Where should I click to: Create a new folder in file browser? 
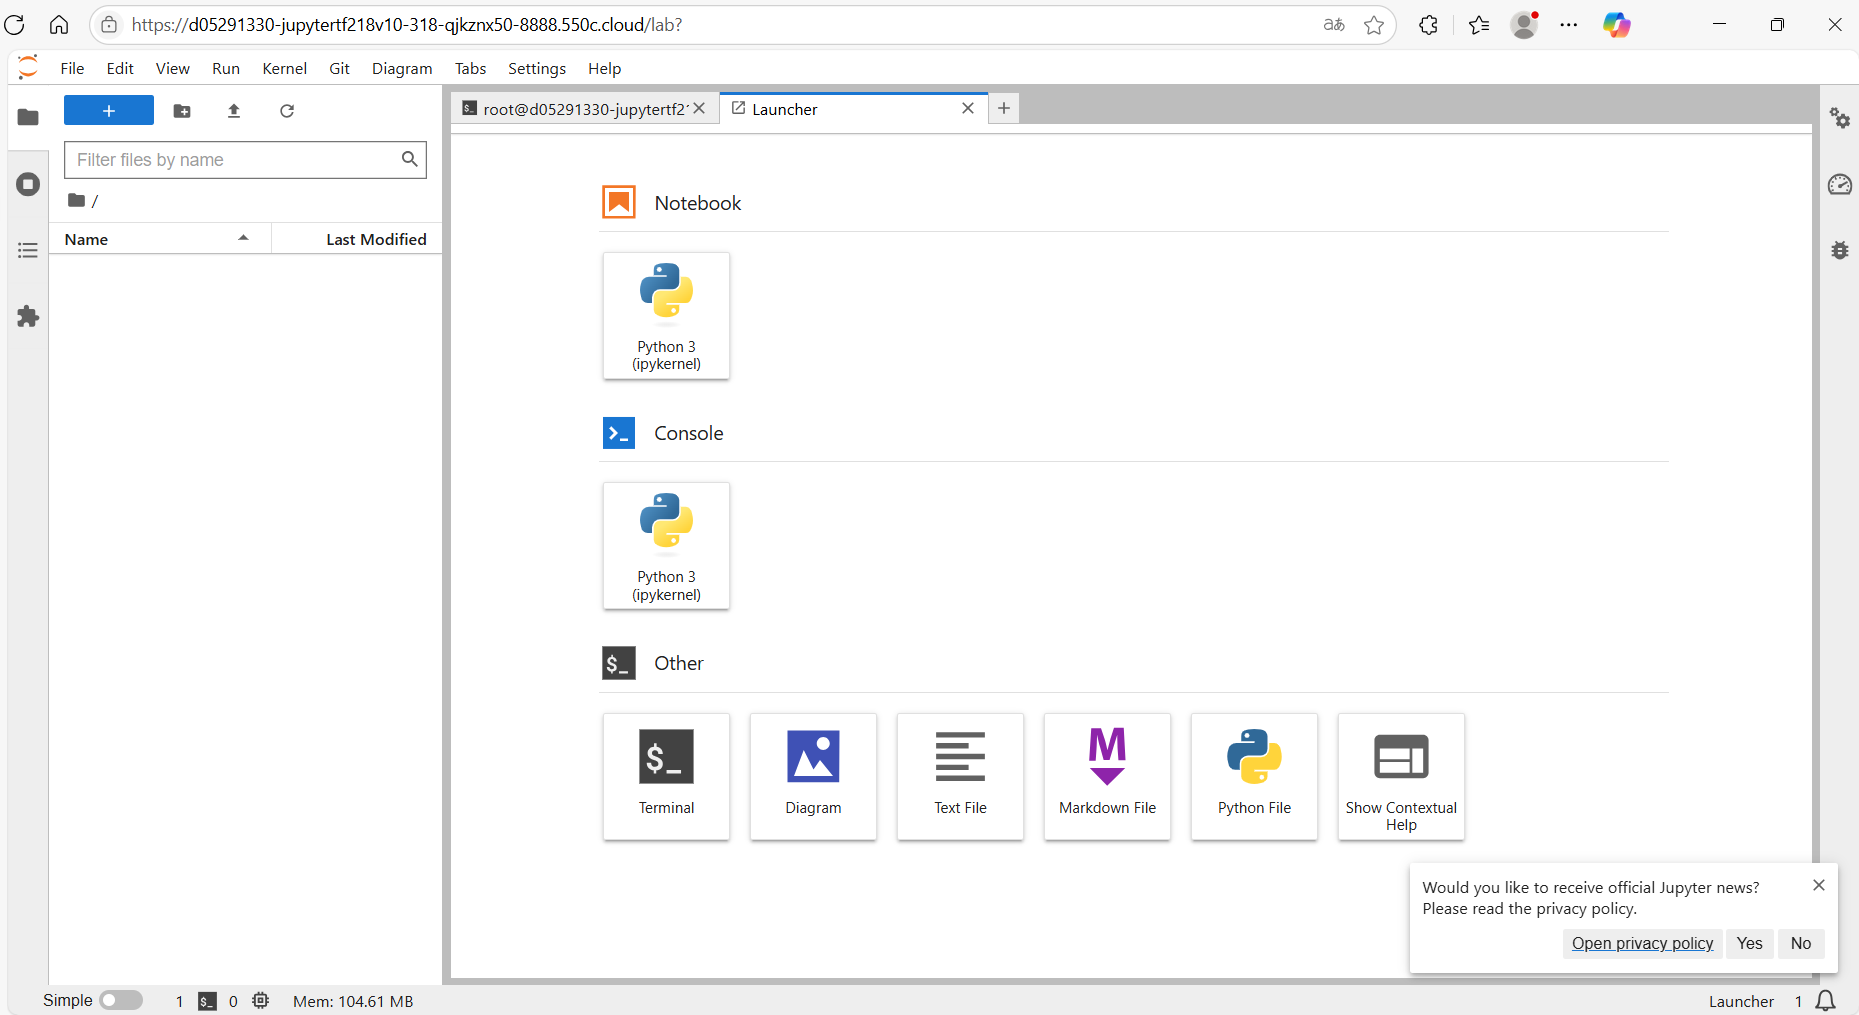[182, 111]
